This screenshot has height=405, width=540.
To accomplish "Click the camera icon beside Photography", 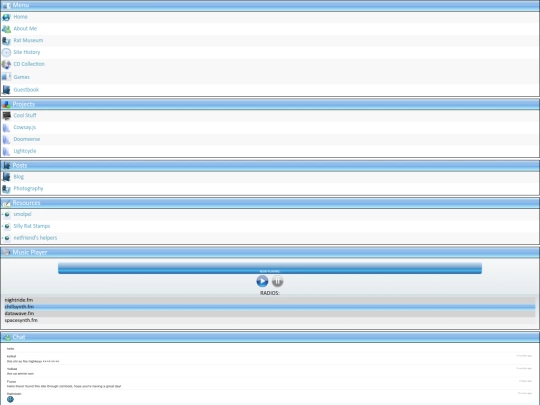I will click(x=6, y=189).
